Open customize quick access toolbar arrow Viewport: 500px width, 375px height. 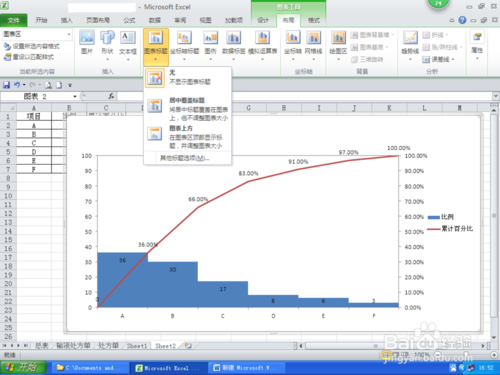point(70,85)
